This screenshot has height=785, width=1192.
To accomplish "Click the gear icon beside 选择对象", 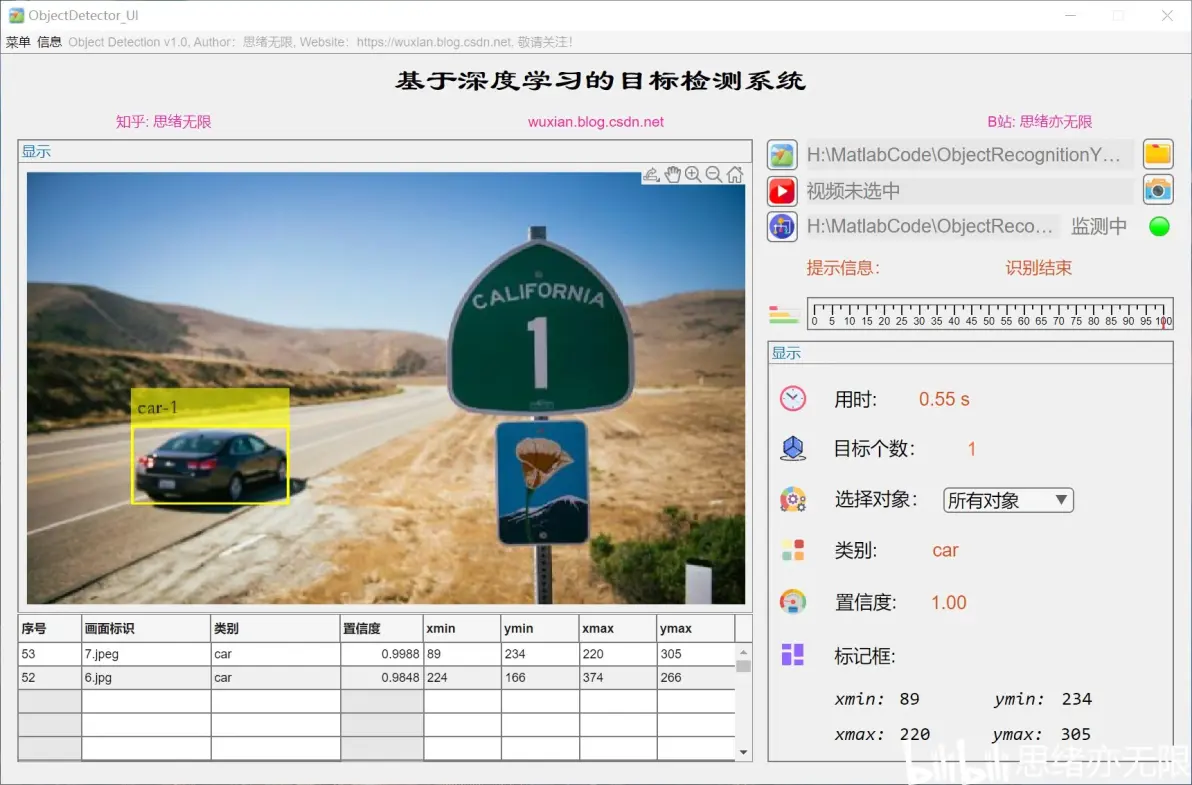I will (792, 499).
